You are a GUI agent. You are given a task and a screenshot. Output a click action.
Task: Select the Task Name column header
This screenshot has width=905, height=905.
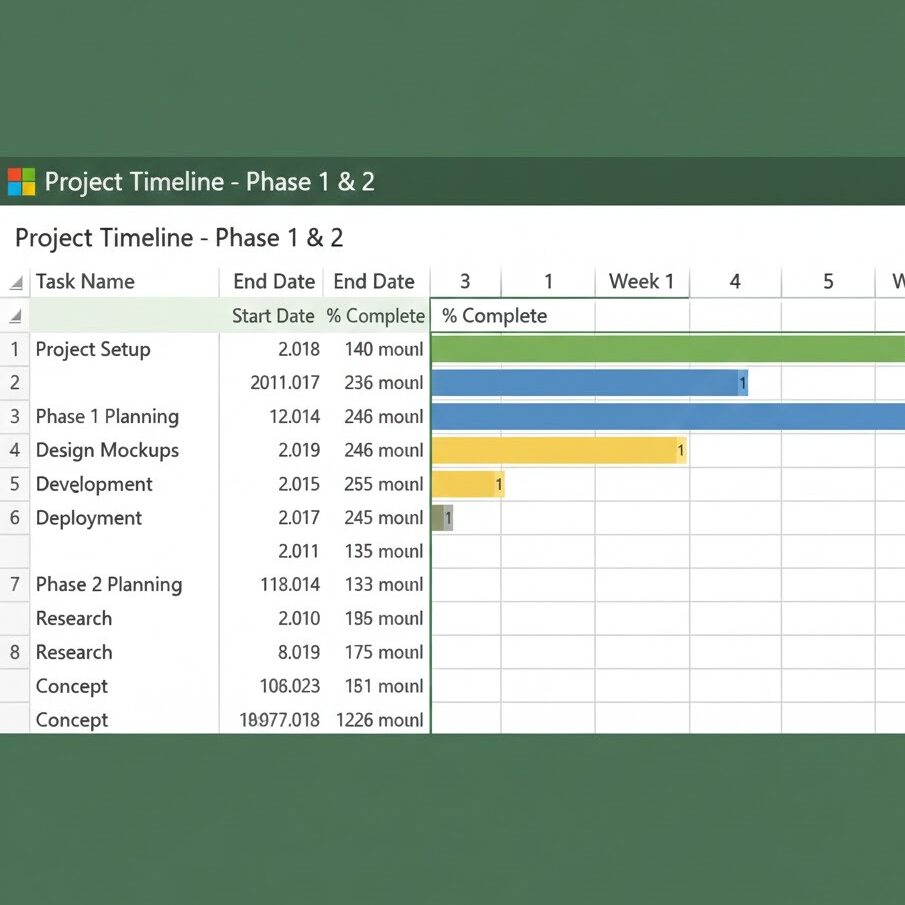pyautogui.click(x=85, y=282)
